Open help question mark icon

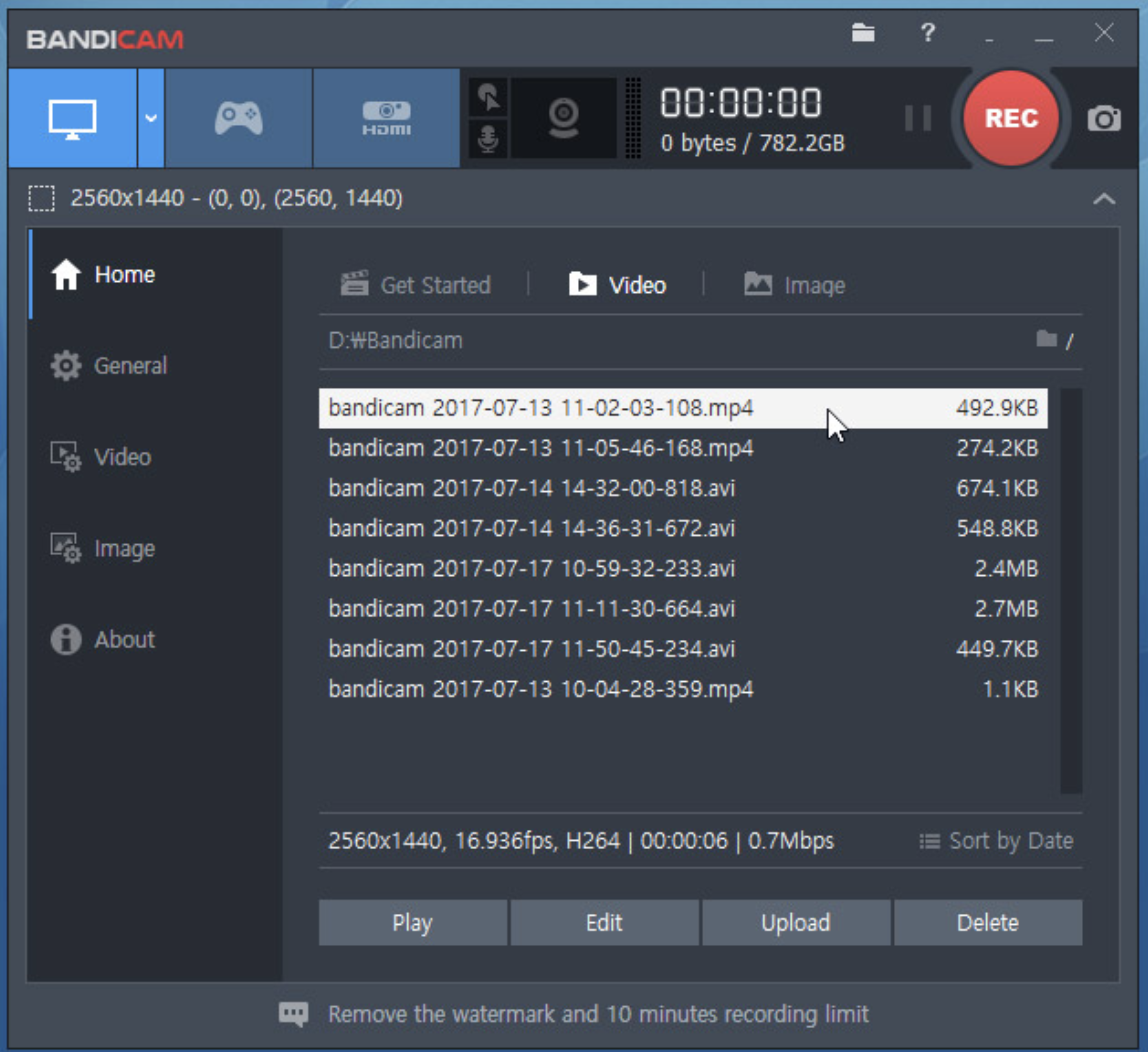click(928, 33)
